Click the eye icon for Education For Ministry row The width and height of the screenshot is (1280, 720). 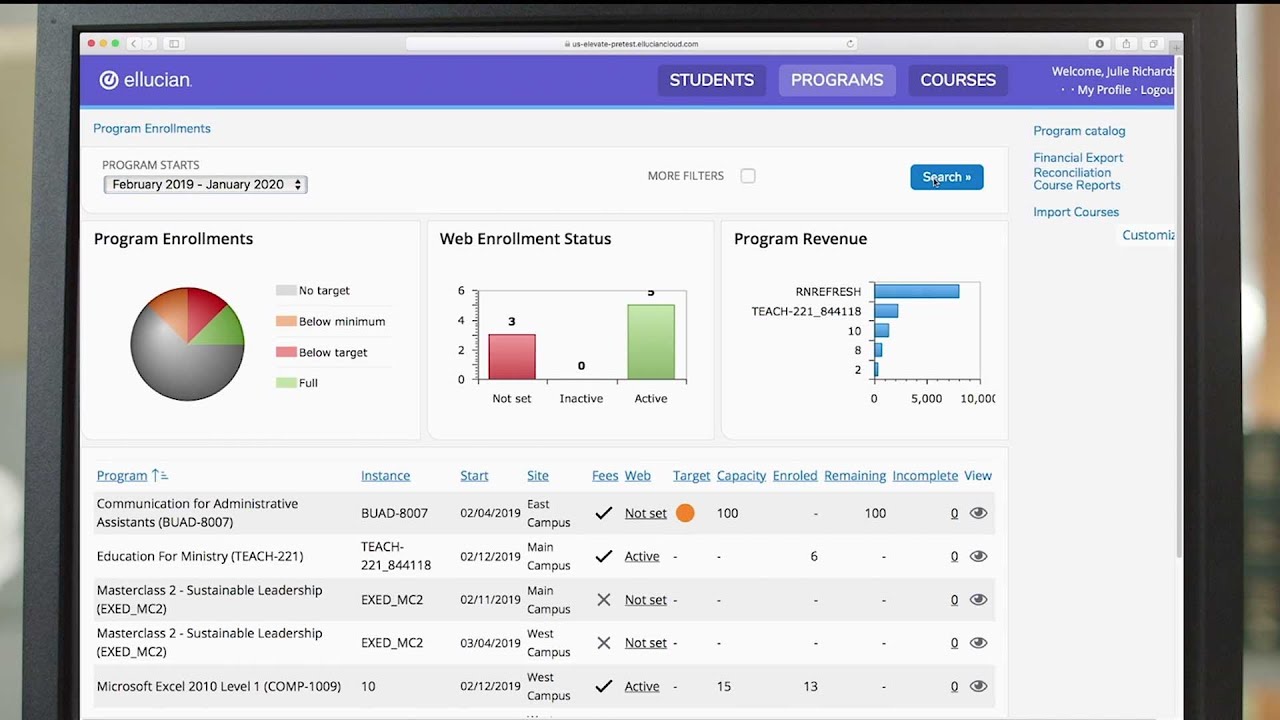click(x=978, y=556)
